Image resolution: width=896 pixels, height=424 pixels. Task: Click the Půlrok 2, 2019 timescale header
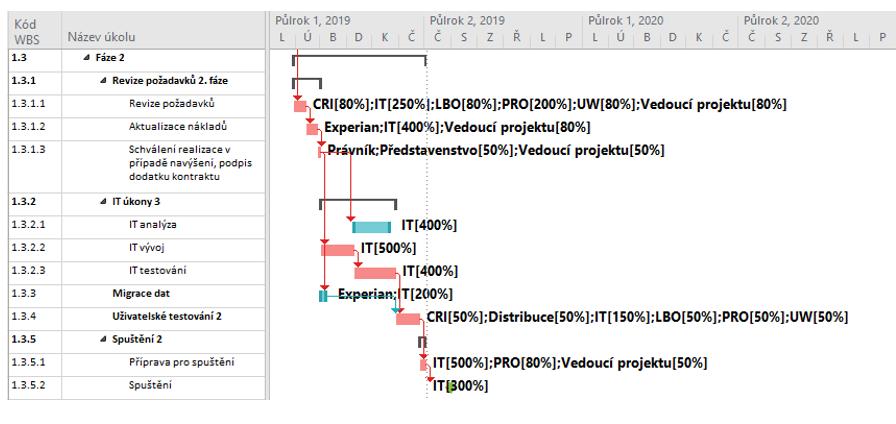pyautogui.click(x=467, y=21)
